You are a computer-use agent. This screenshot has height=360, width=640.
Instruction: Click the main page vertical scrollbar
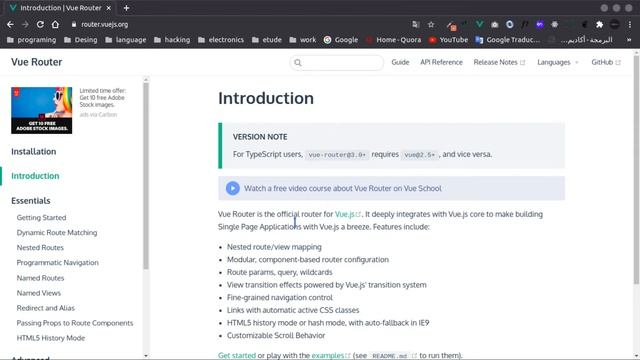pos(636,169)
